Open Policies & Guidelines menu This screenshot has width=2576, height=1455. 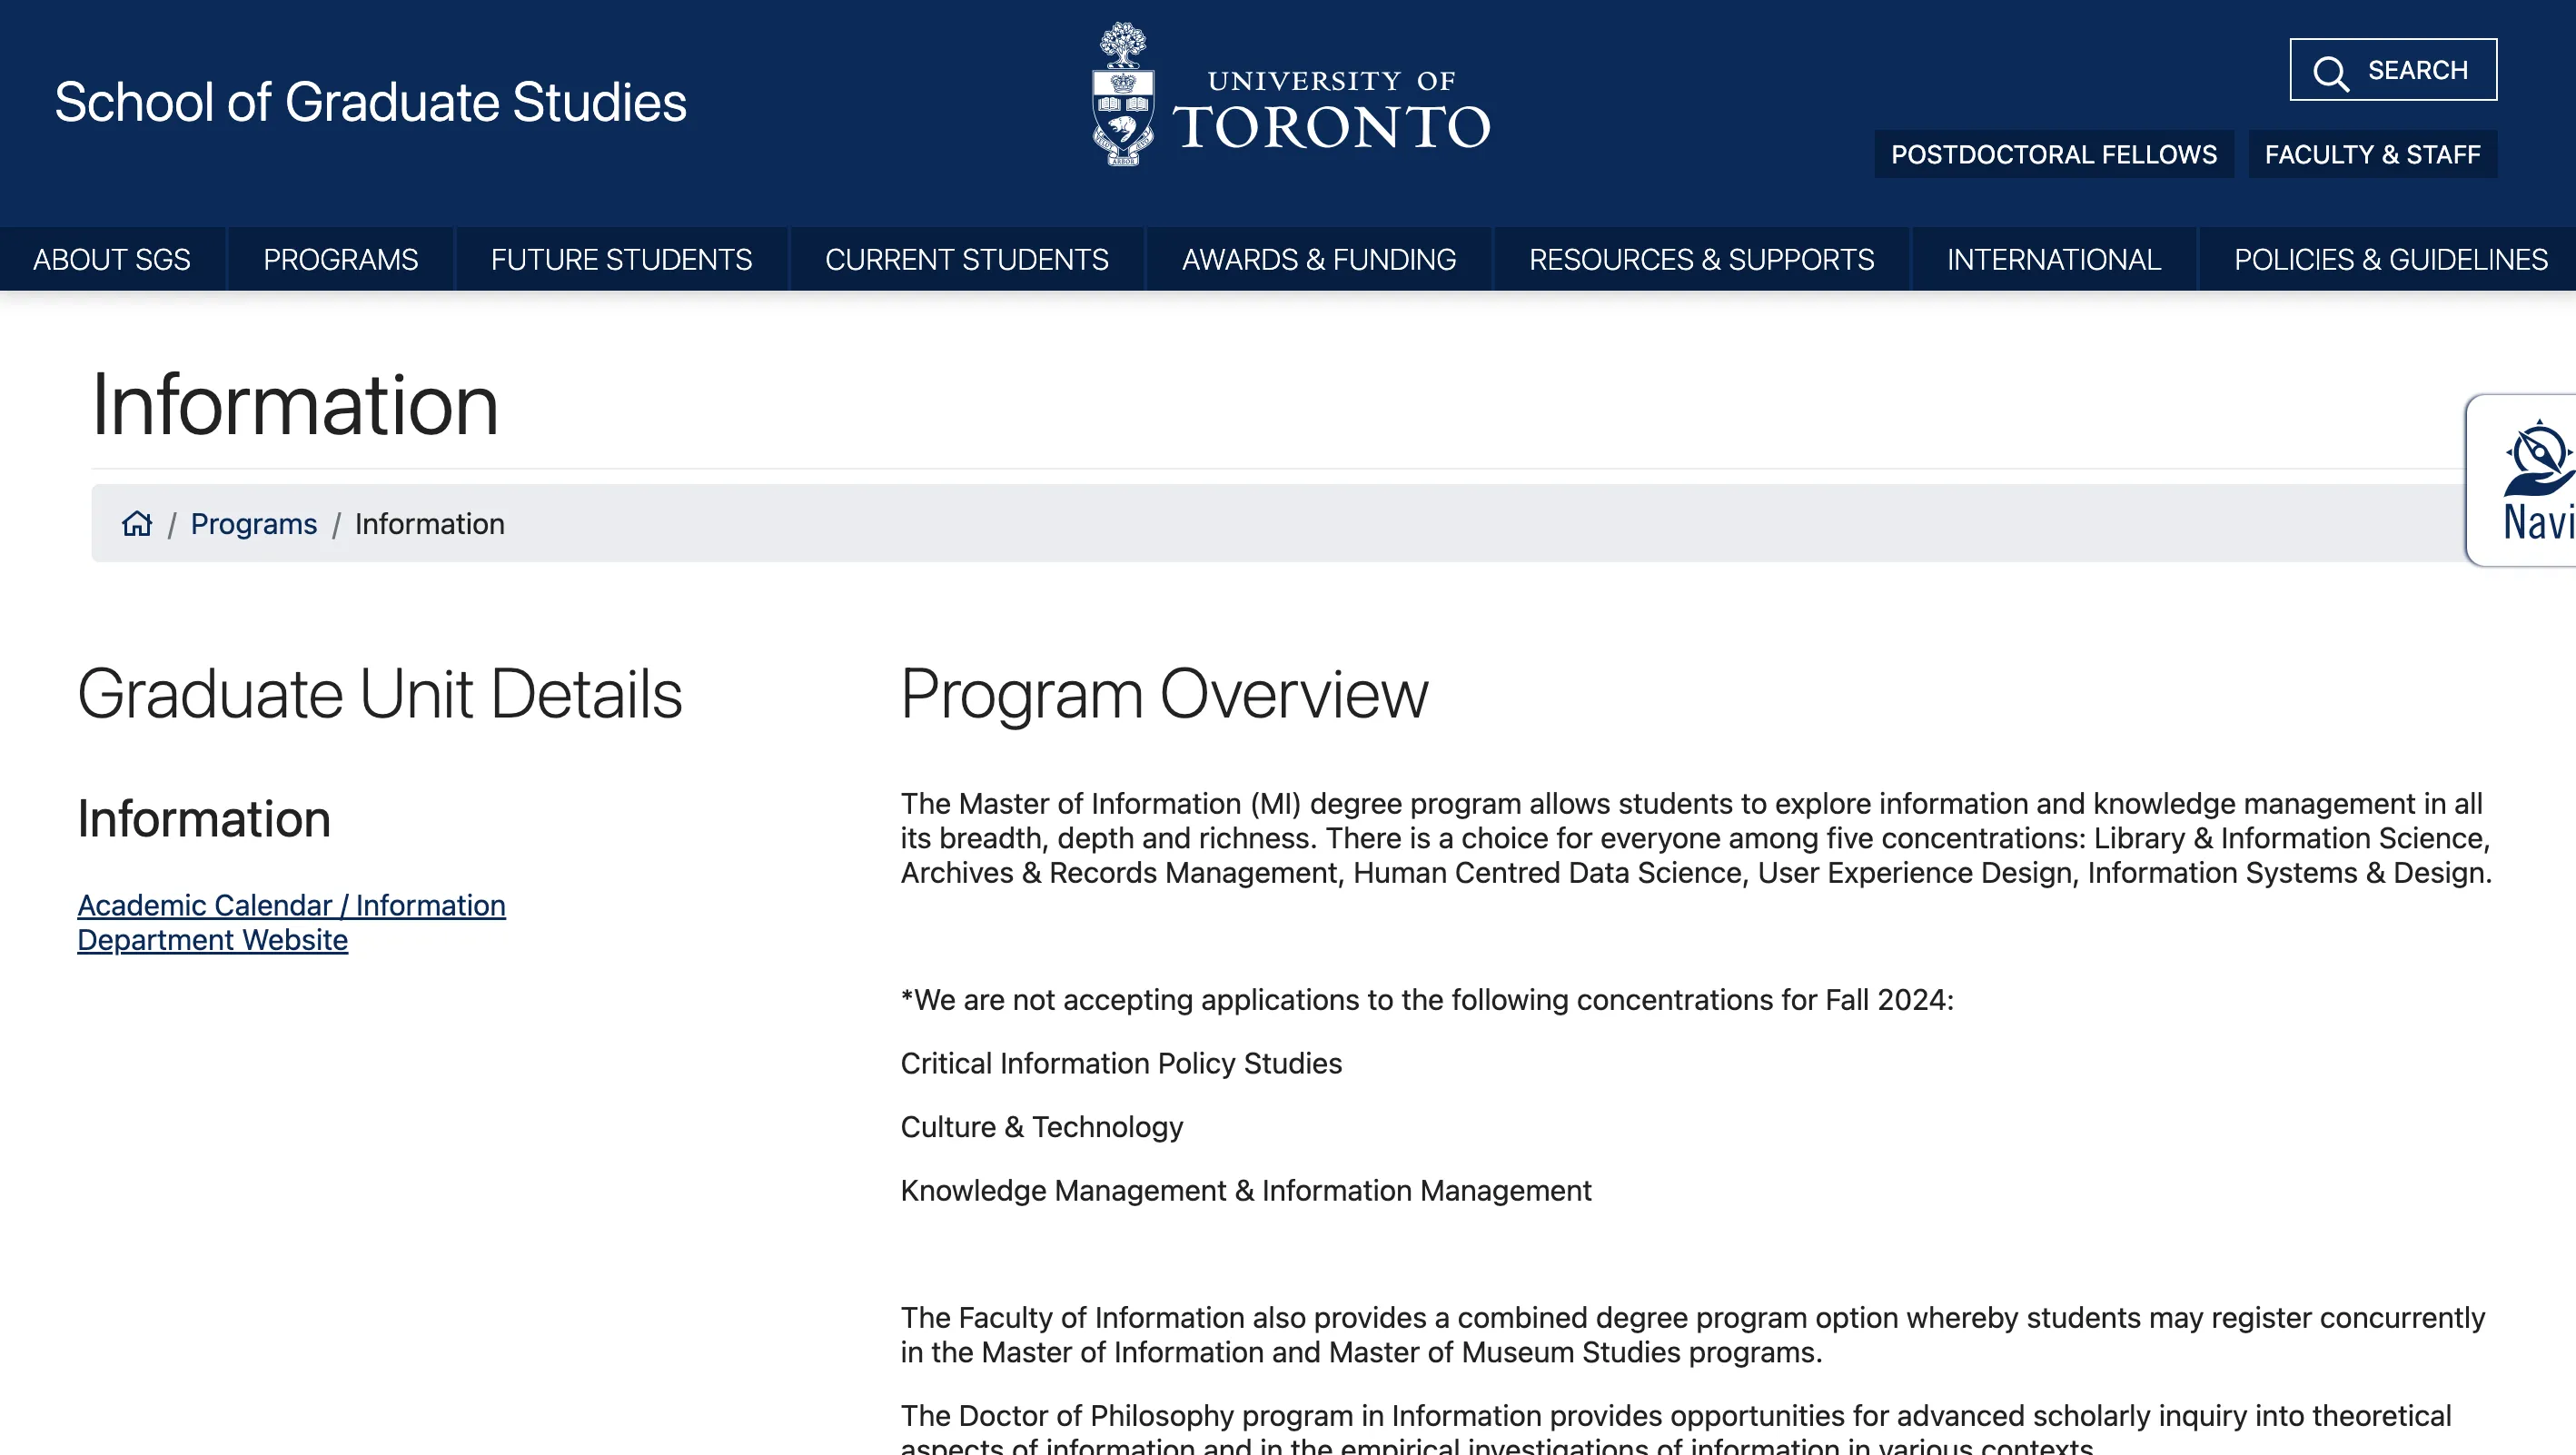(x=2390, y=259)
